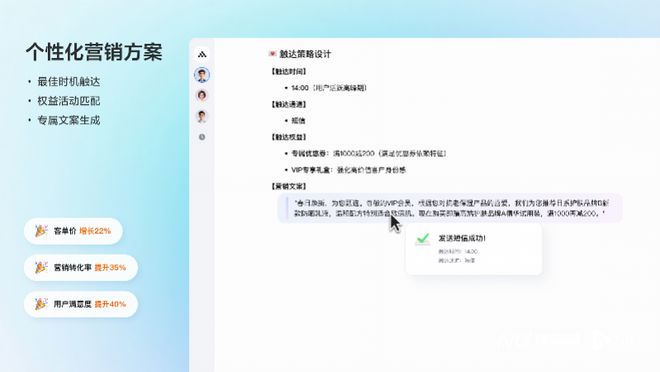Click the small gray circle under the avatars

point(202,137)
